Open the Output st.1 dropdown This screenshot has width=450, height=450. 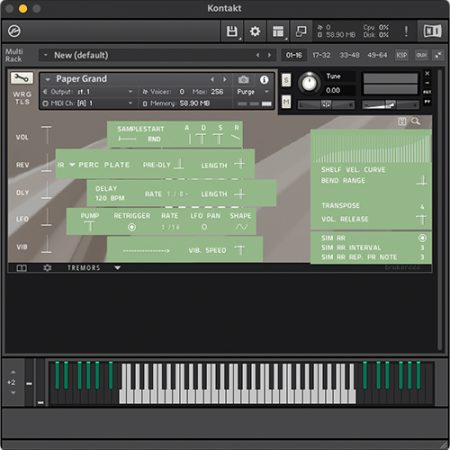(x=89, y=92)
